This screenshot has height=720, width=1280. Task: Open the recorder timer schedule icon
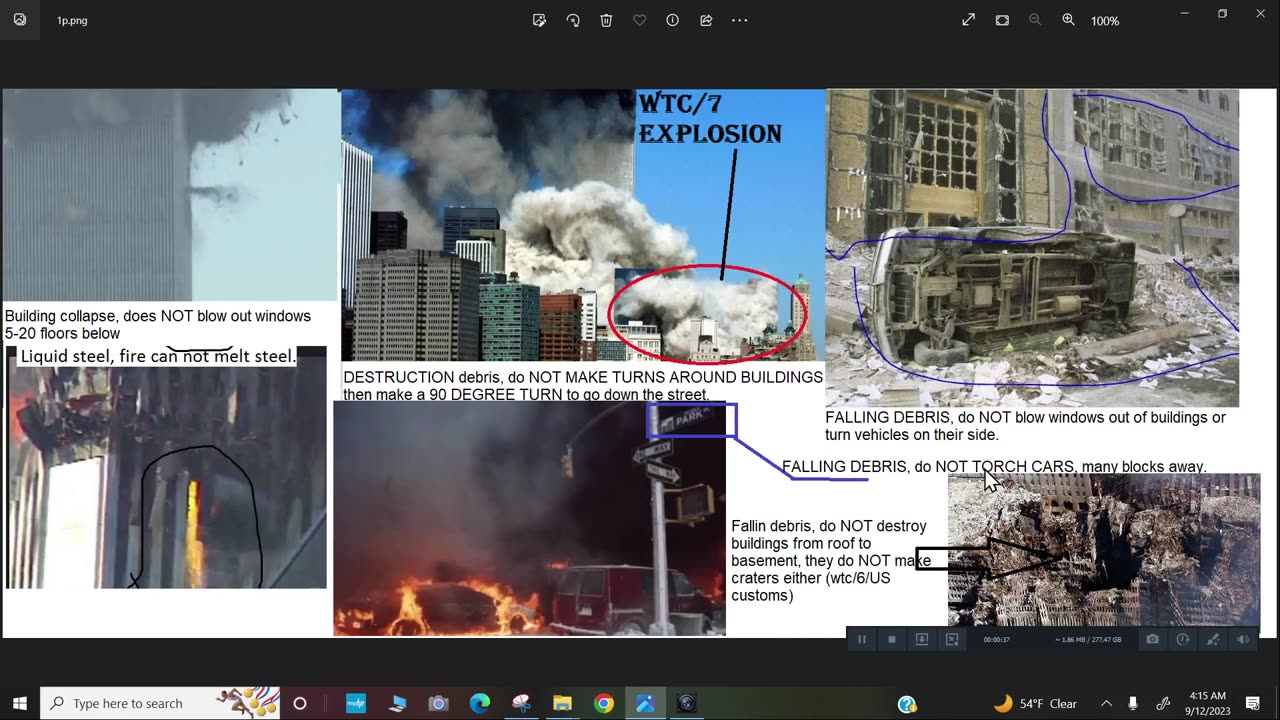pos(1183,639)
